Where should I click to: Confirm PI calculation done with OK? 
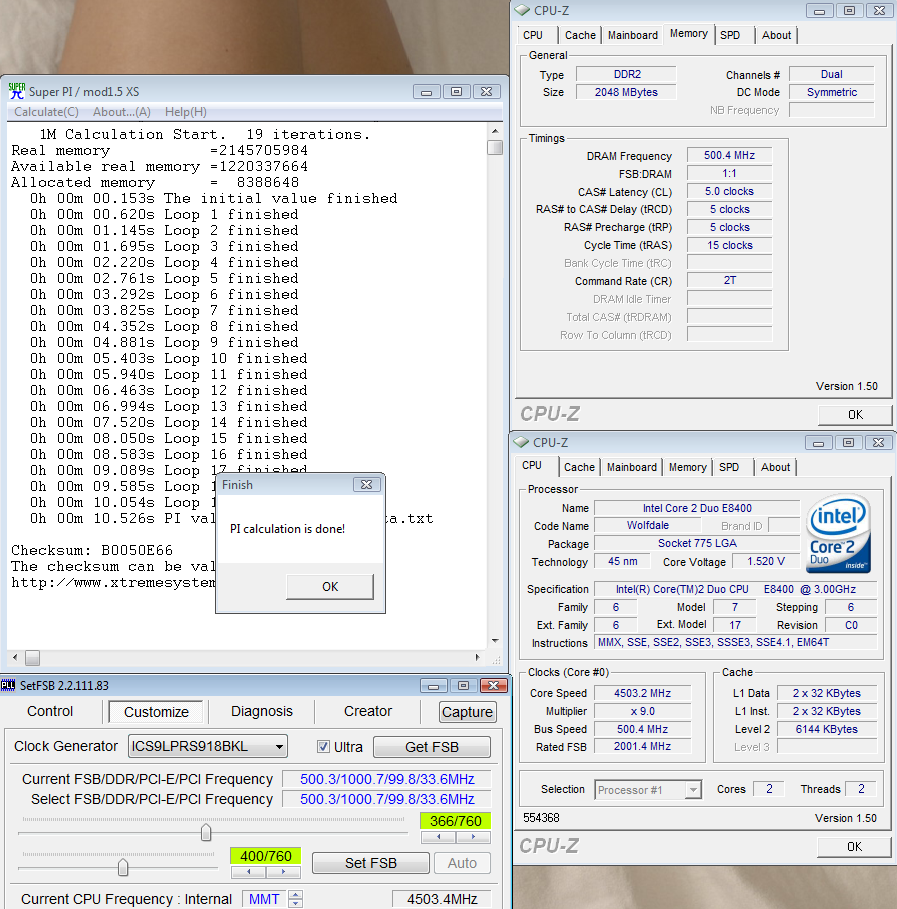(x=330, y=587)
